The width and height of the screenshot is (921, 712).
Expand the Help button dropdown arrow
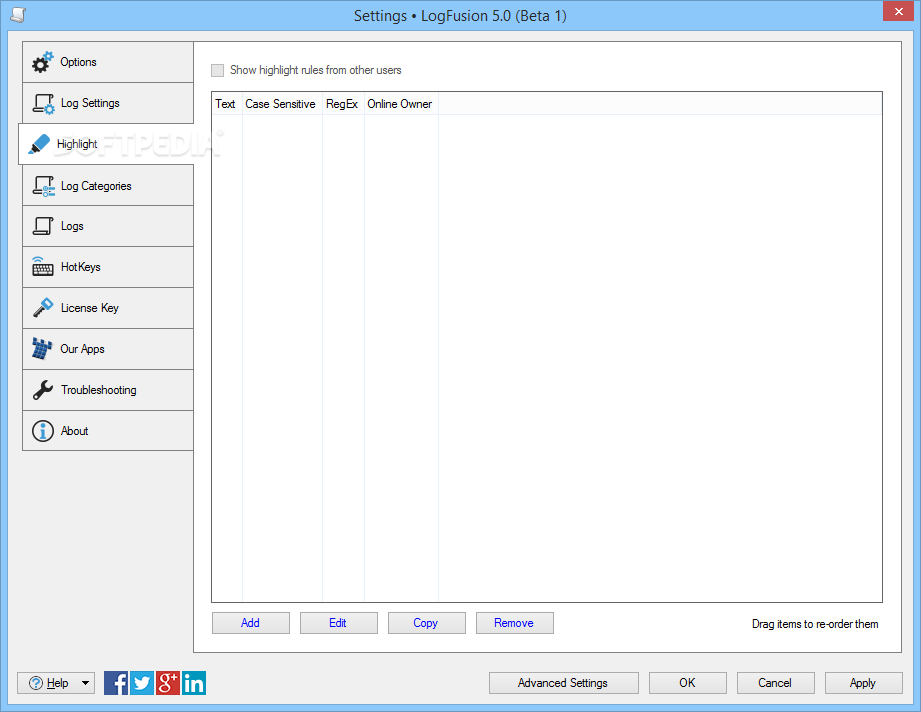click(x=86, y=683)
